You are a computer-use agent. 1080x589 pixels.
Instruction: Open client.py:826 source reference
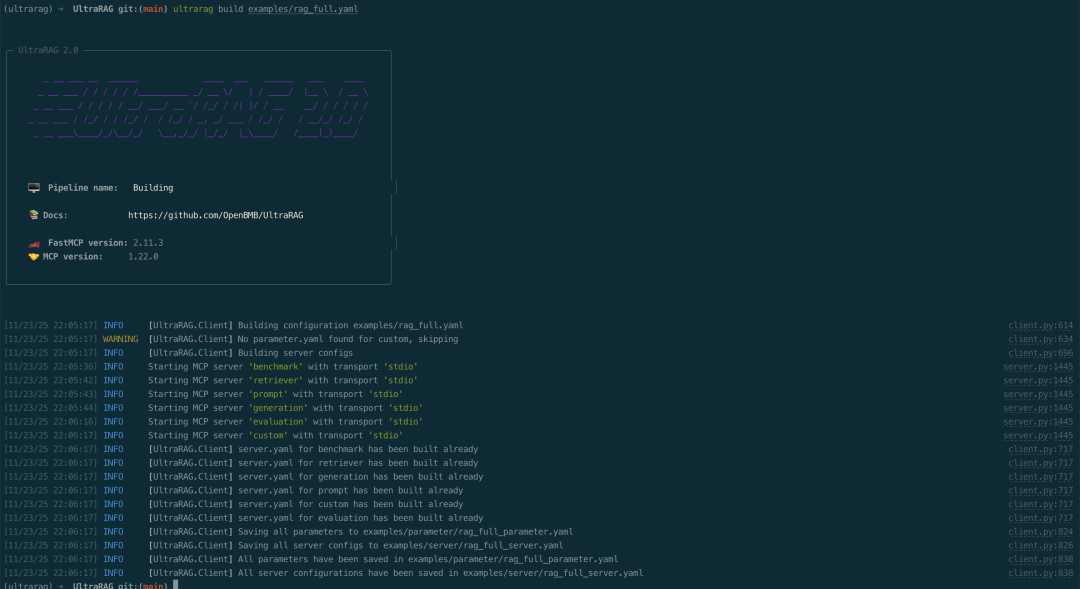tap(1040, 546)
